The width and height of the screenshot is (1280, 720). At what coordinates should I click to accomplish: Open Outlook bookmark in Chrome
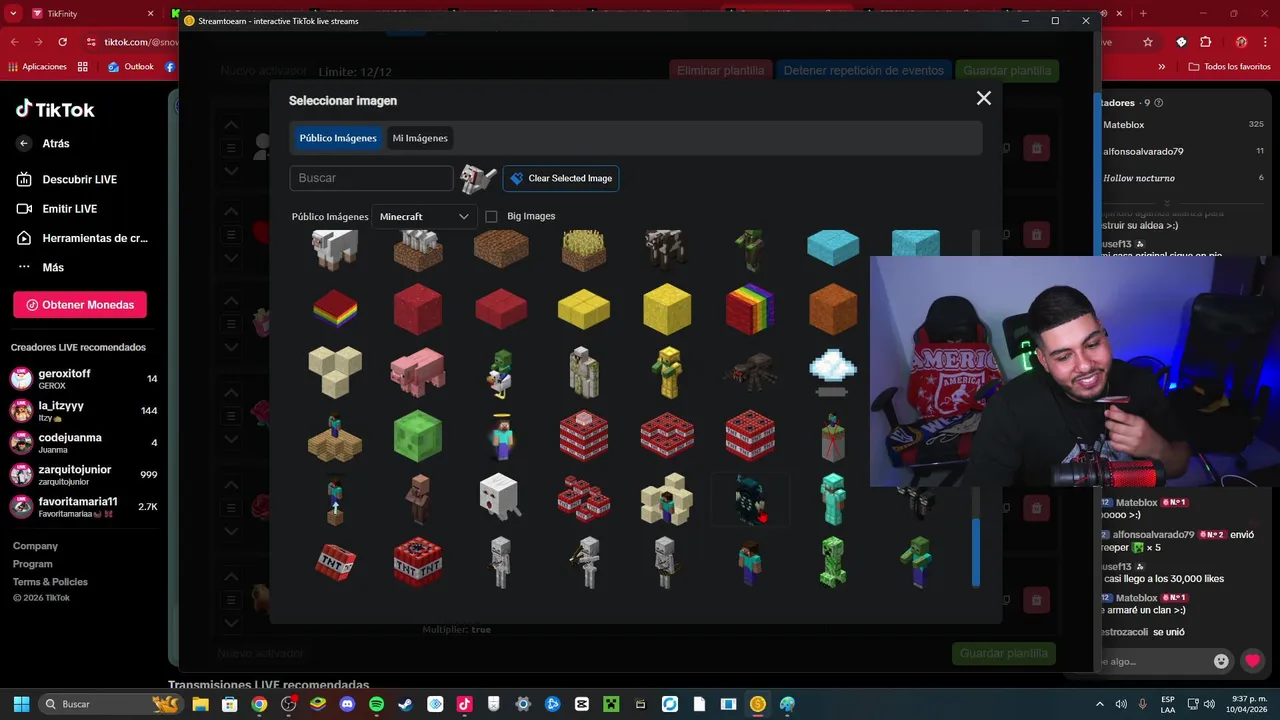131,67
